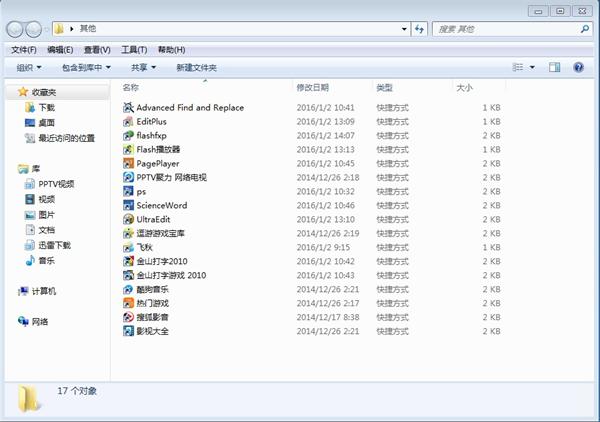
Task: Click the 新建文件夹 button
Action: click(196, 67)
